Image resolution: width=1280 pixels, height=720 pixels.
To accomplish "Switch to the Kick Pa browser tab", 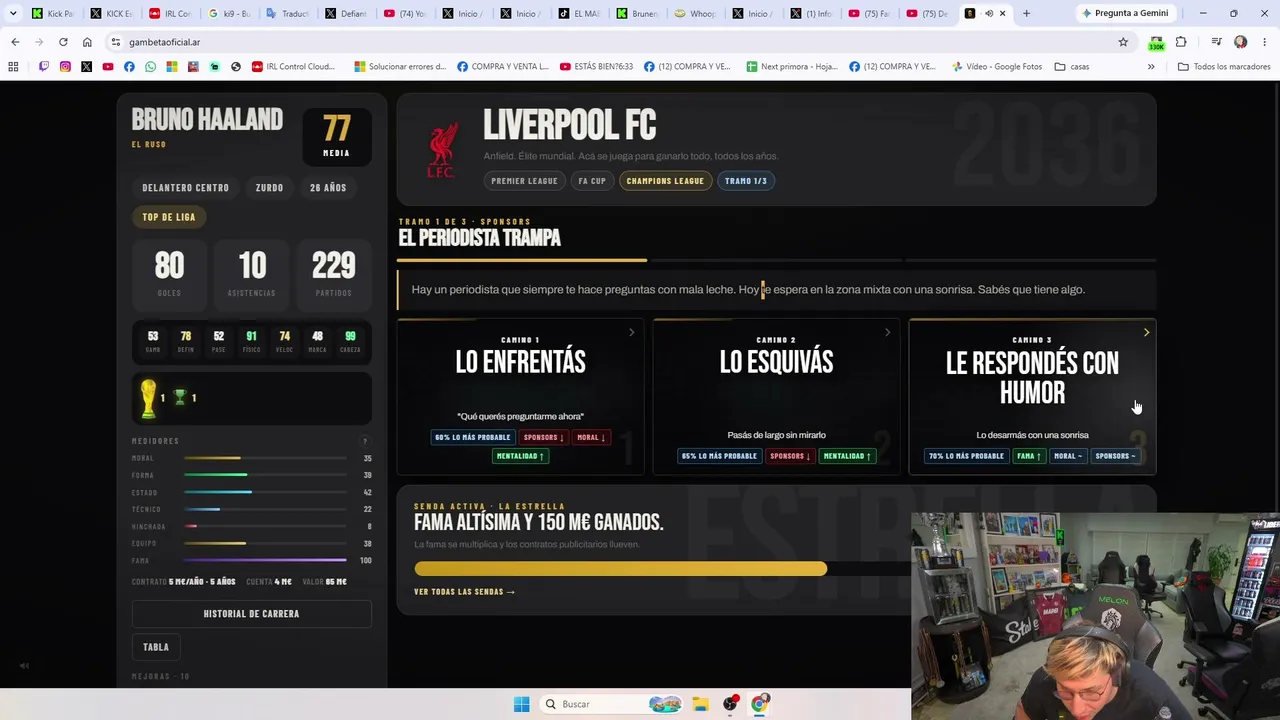I will 52,13.
